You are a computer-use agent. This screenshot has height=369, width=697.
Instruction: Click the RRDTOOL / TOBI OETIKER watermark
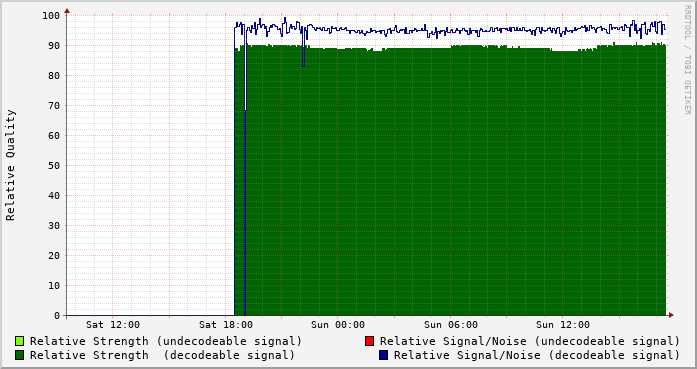[687, 60]
